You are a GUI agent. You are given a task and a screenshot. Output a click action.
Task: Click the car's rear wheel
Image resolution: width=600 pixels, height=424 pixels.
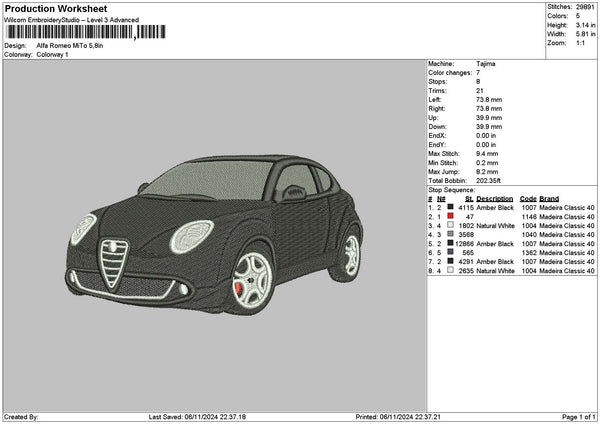(x=350, y=255)
